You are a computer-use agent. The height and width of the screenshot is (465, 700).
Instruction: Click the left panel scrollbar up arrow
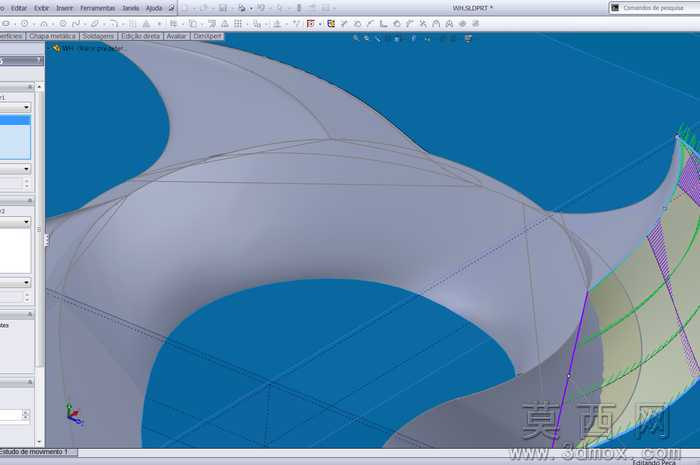pos(40,87)
